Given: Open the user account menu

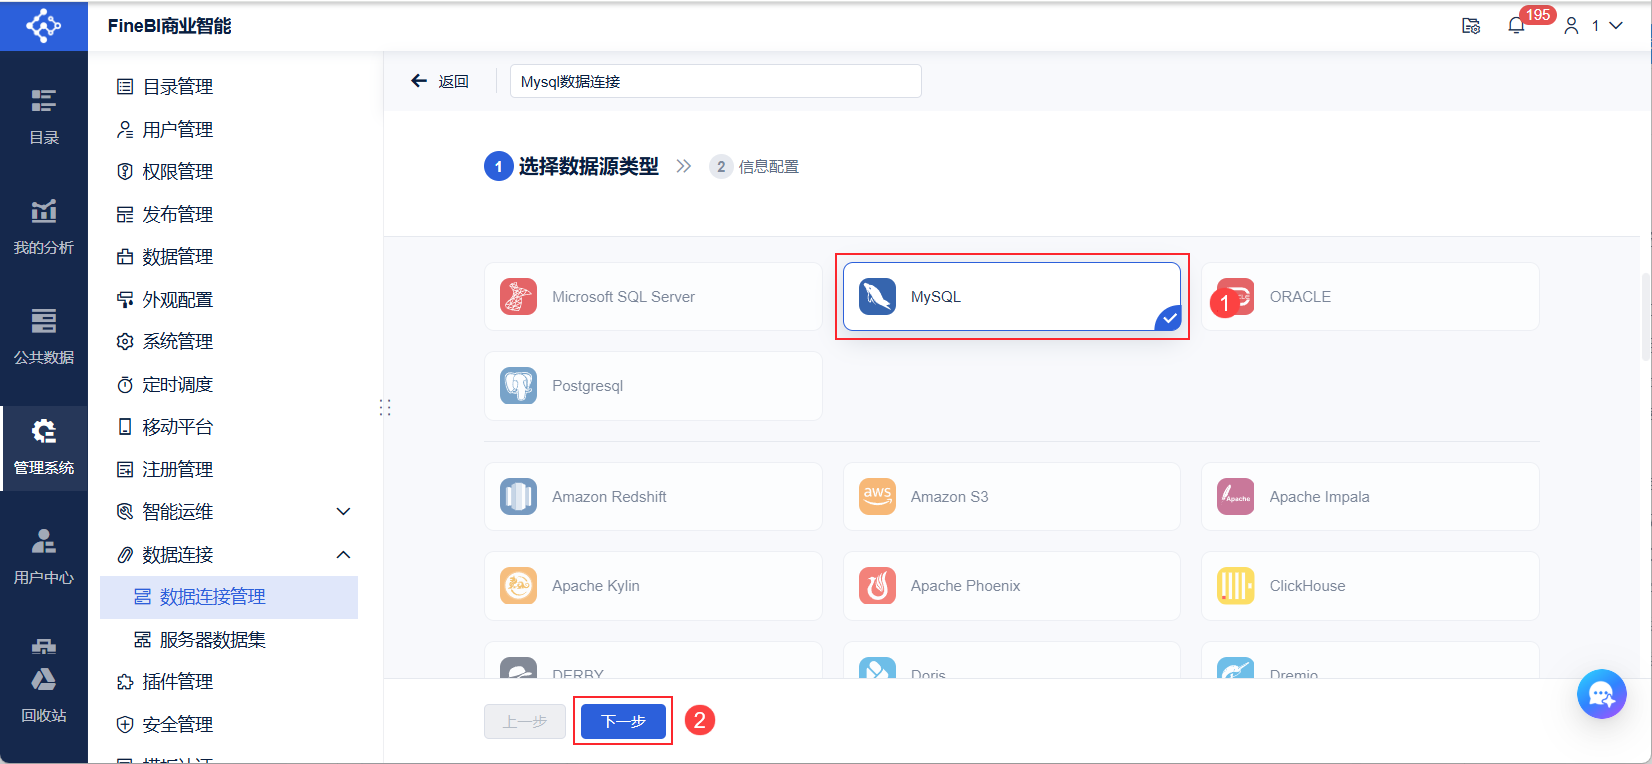Looking at the screenshot, I should click(x=1593, y=26).
